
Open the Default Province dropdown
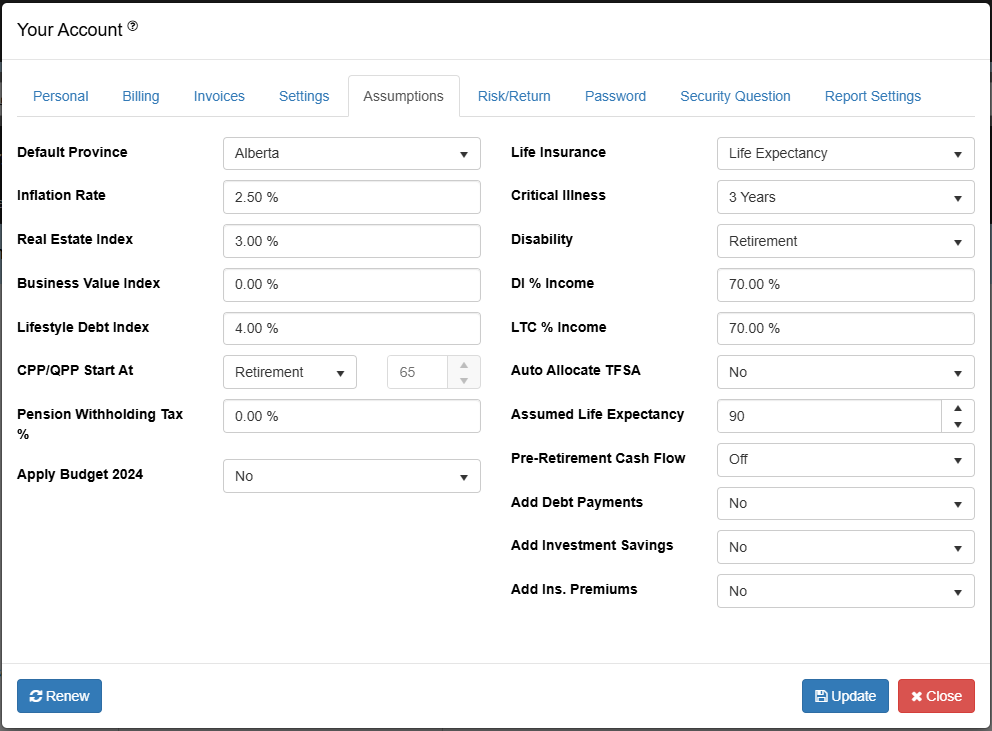point(351,154)
